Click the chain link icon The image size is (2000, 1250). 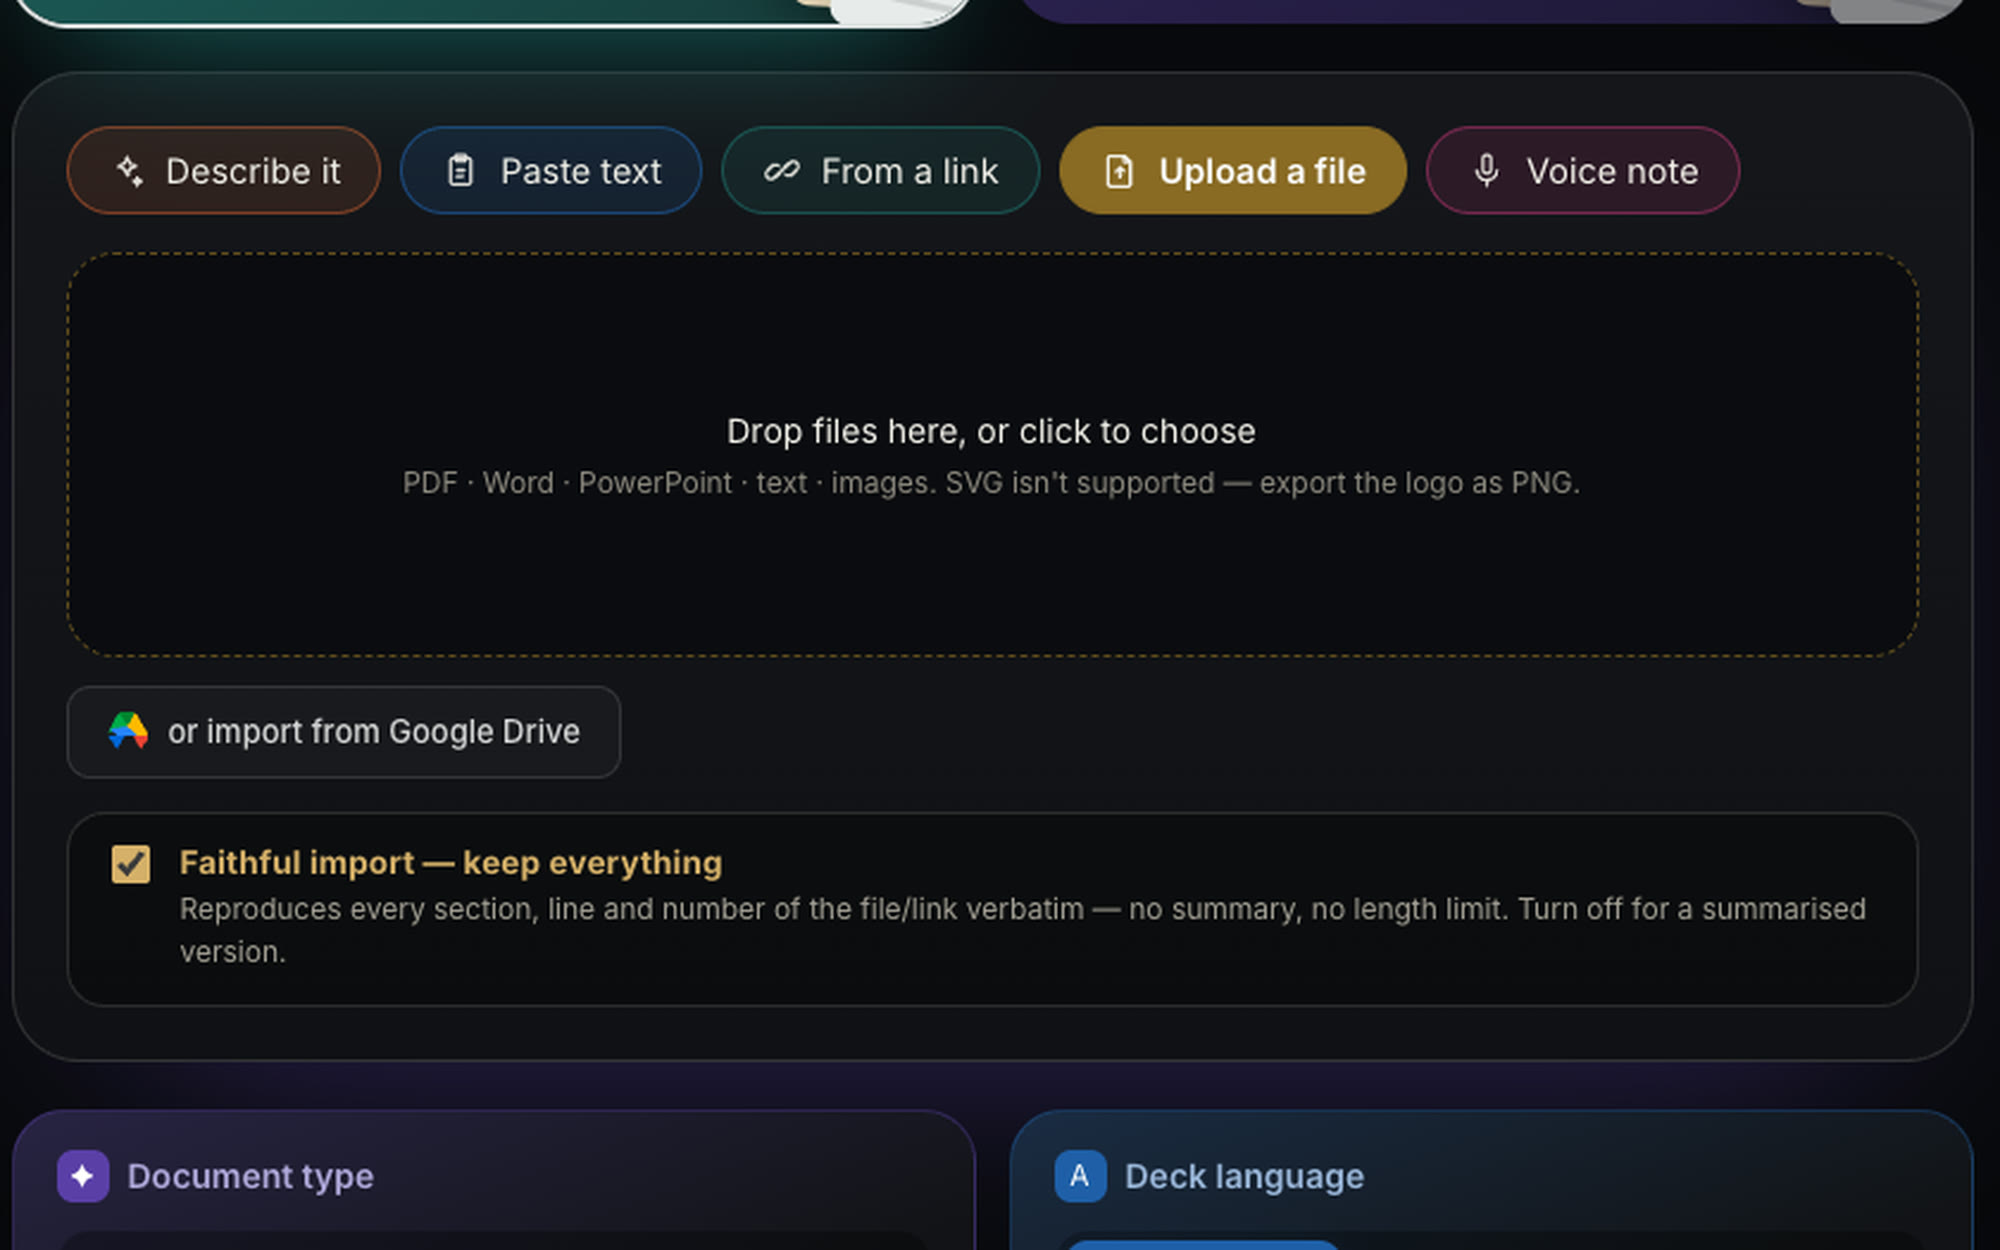(781, 171)
